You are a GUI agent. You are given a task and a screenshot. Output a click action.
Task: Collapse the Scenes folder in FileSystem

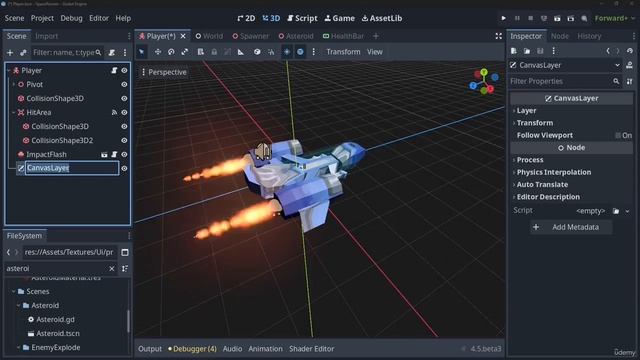tap(13, 291)
